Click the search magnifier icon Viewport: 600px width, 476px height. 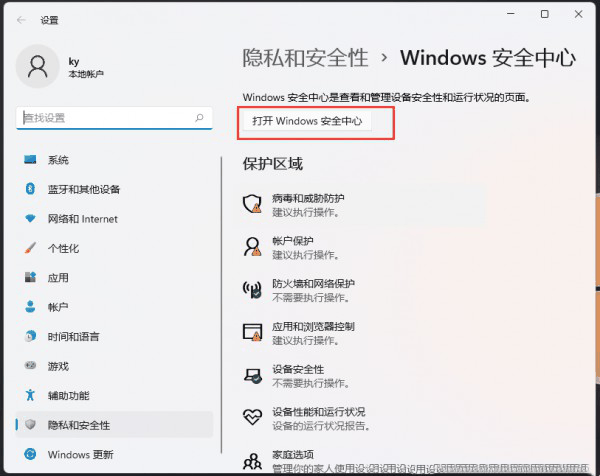(x=199, y=118)
